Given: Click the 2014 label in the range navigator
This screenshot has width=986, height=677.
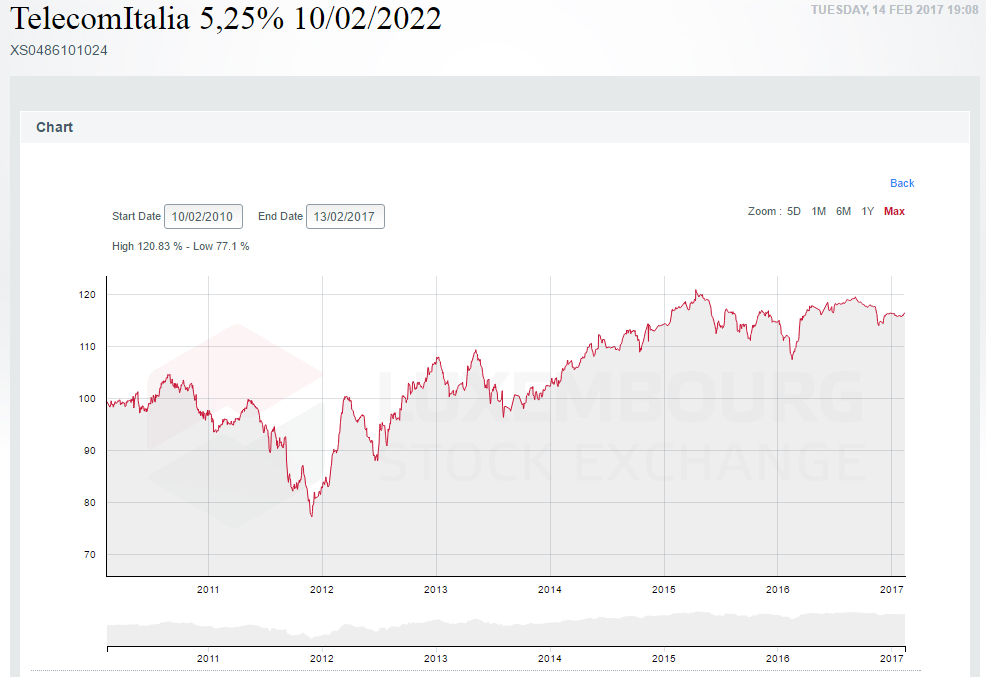Looking at the screenshot, I should pyautogui.click(x=550, y=659).
